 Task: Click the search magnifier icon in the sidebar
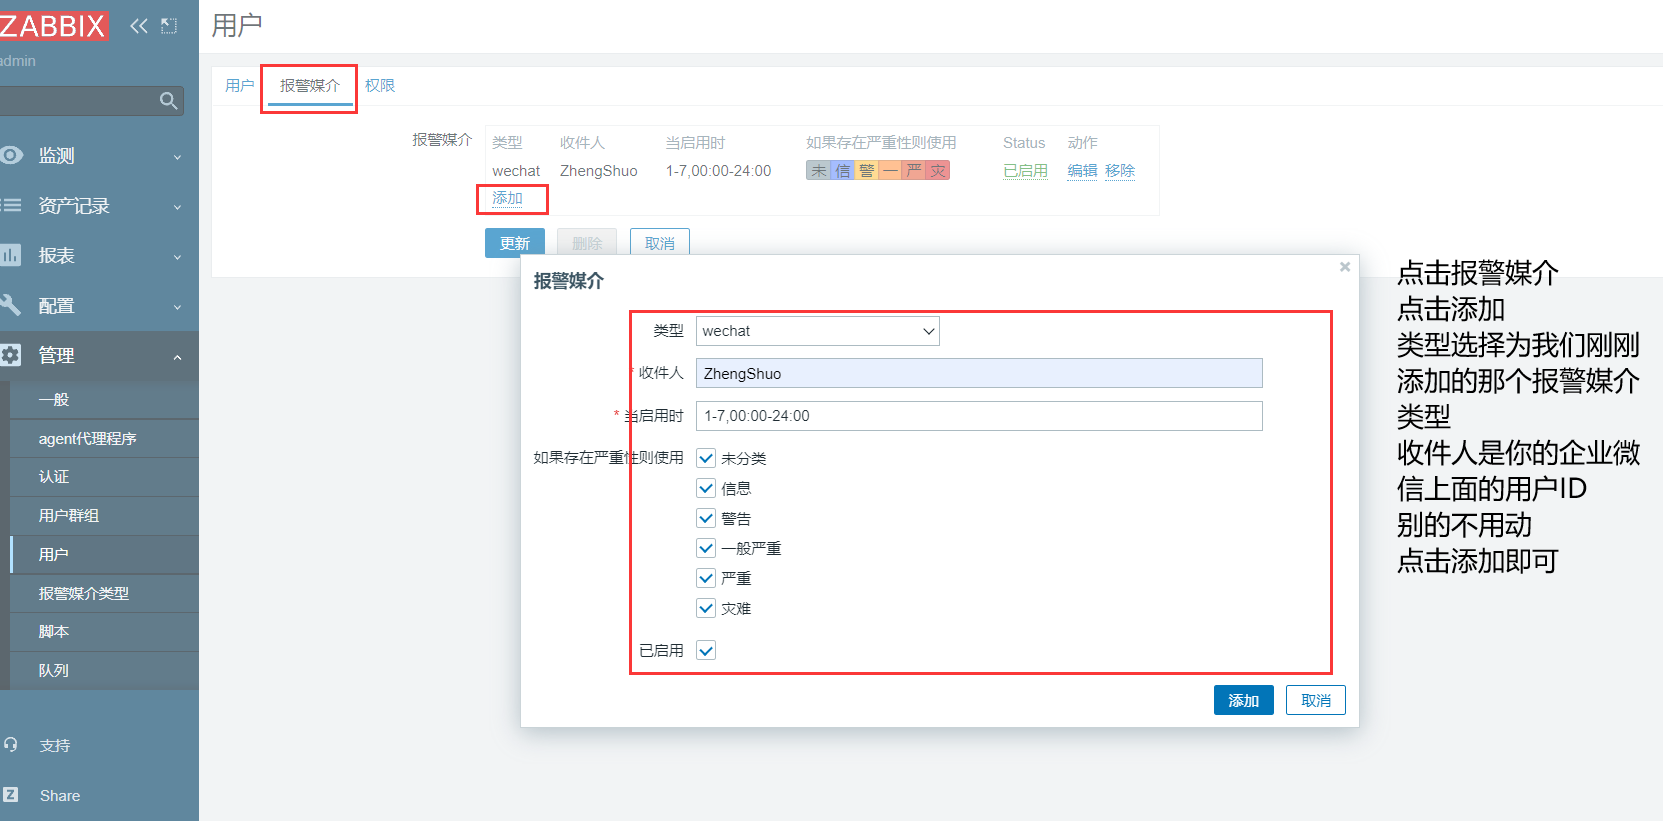coord(168,101)
